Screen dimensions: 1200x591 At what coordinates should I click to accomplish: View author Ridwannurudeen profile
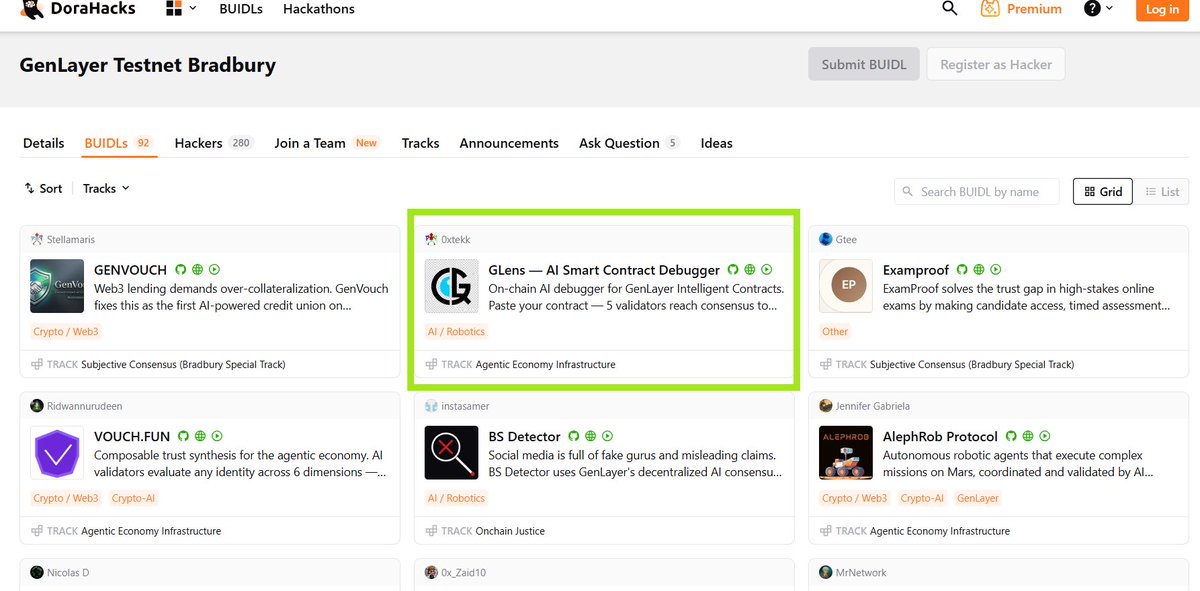76,406
